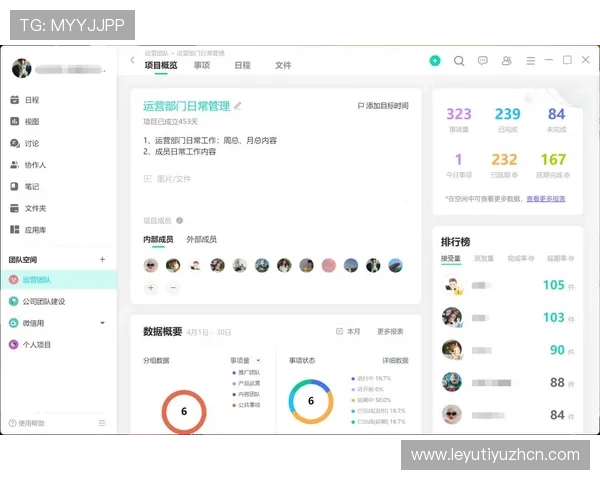Switch to the 项目概览 tab

click(x=161, y=65)
